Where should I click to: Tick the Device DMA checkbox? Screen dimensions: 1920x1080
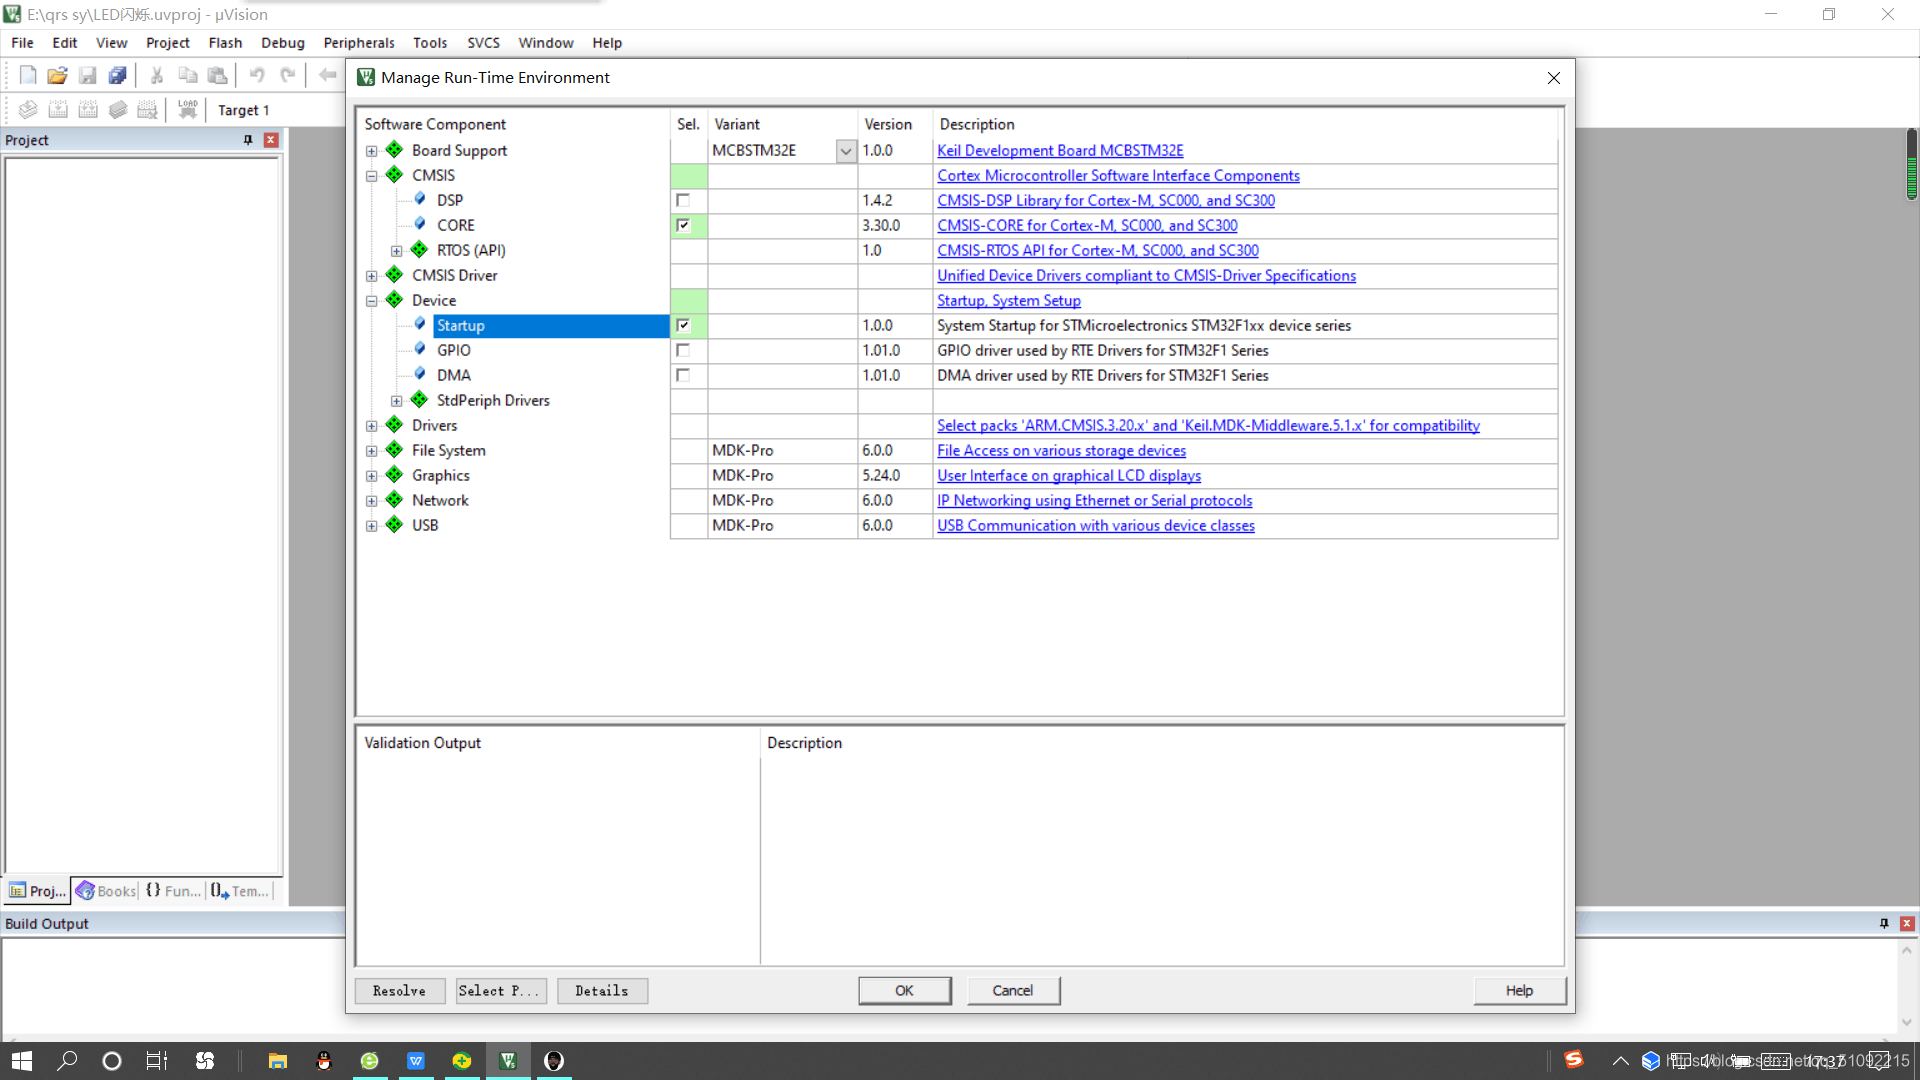tap(683, 375)
